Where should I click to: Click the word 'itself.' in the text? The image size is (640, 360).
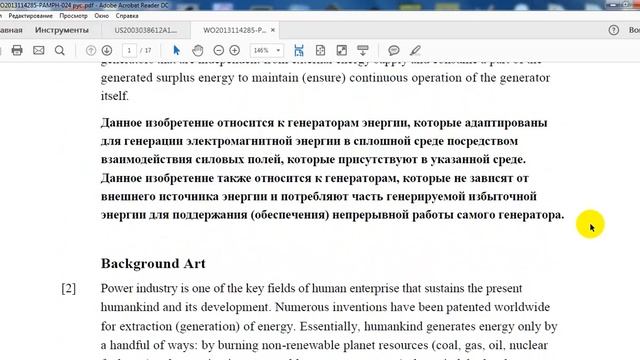[x=115, y=96]
